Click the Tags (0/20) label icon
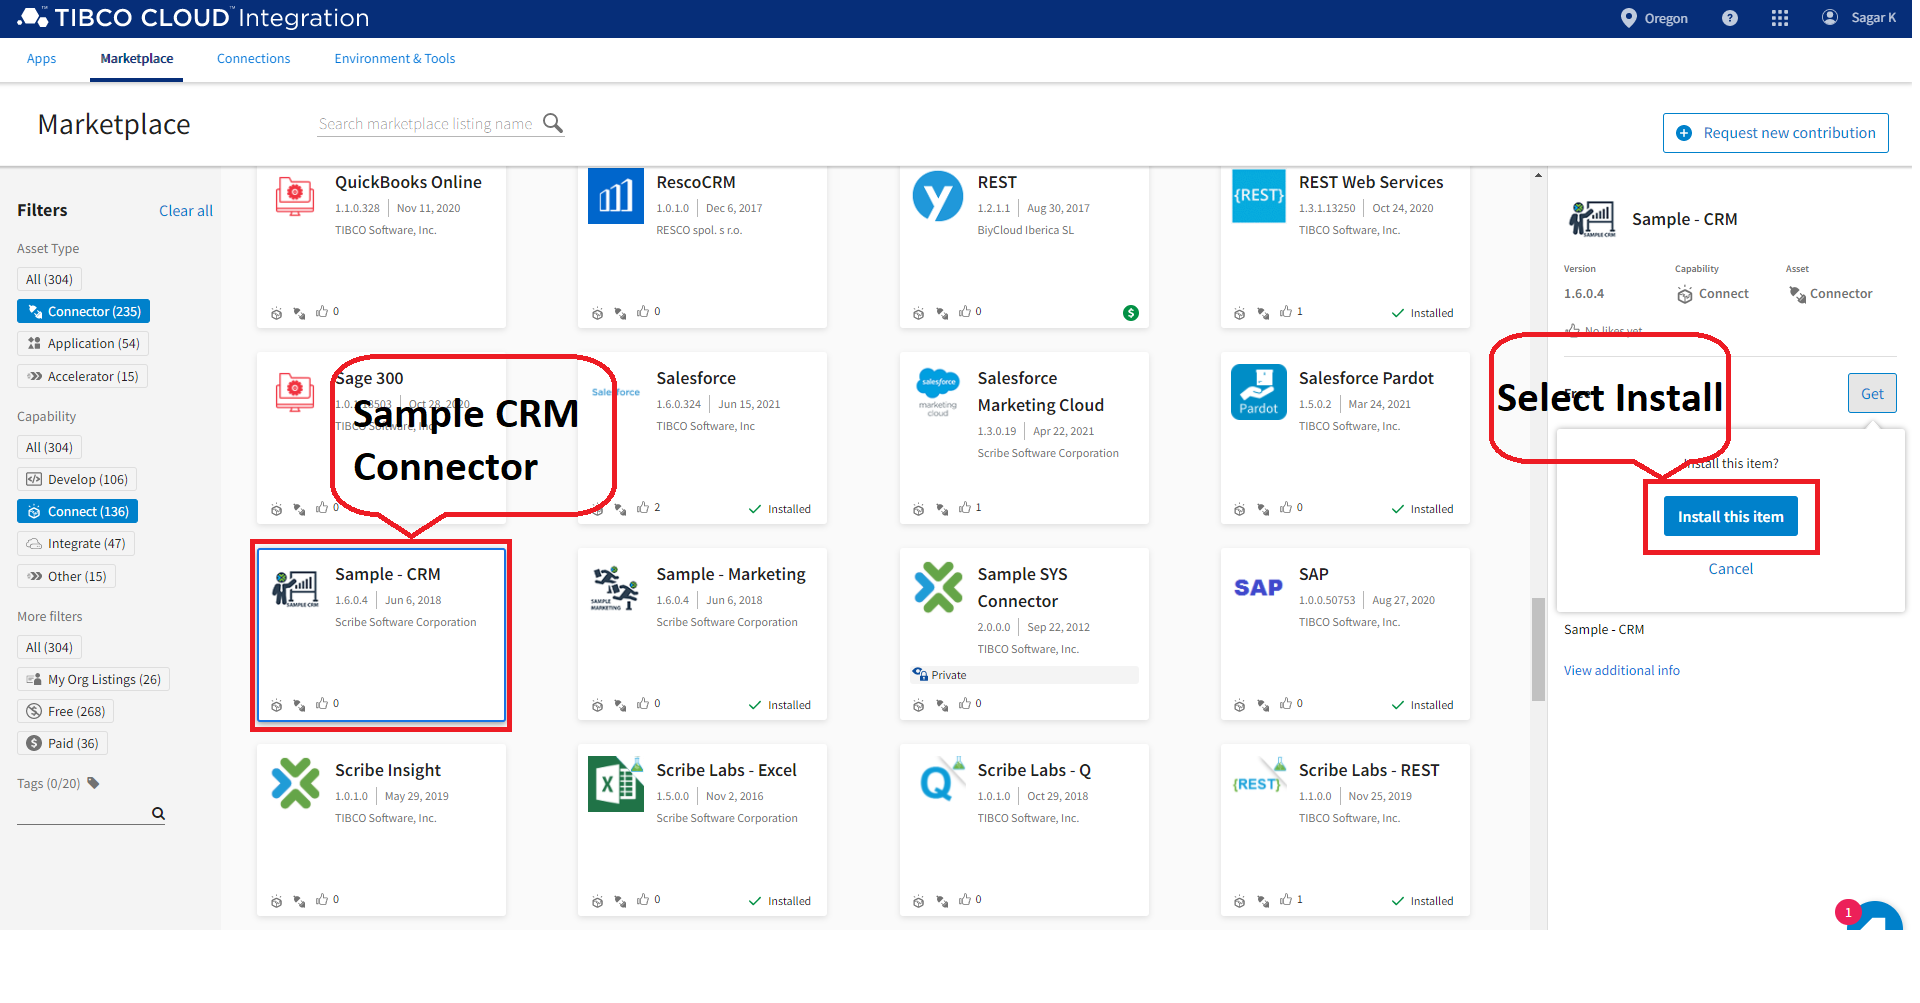Screen dimensions: 1920x1003 coord(93,783)
